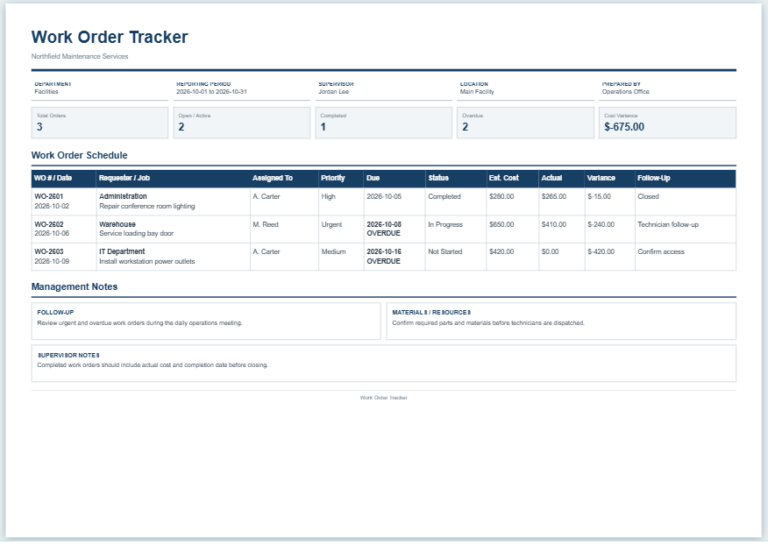Click due date 2026-10-05
This screenshot has height=544, width=768.
[384, 196]
